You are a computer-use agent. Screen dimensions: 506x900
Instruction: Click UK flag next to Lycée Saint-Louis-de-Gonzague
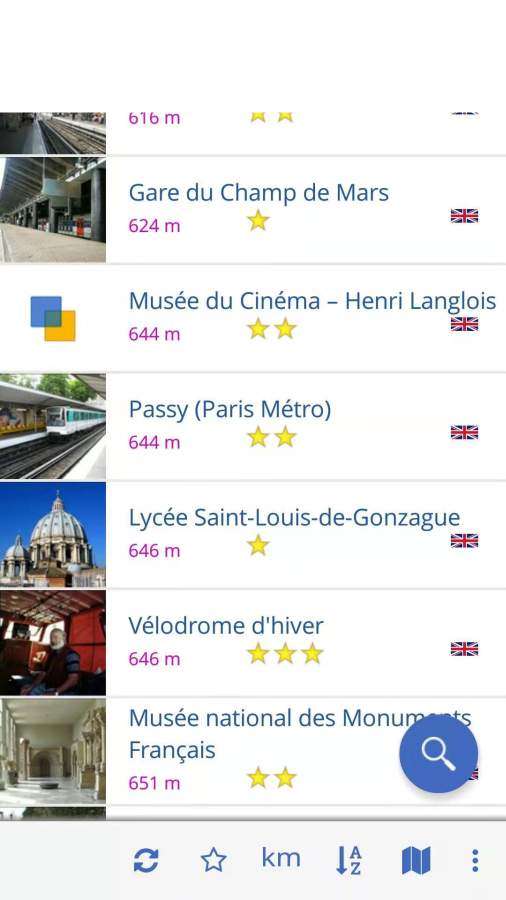point(464,541)
